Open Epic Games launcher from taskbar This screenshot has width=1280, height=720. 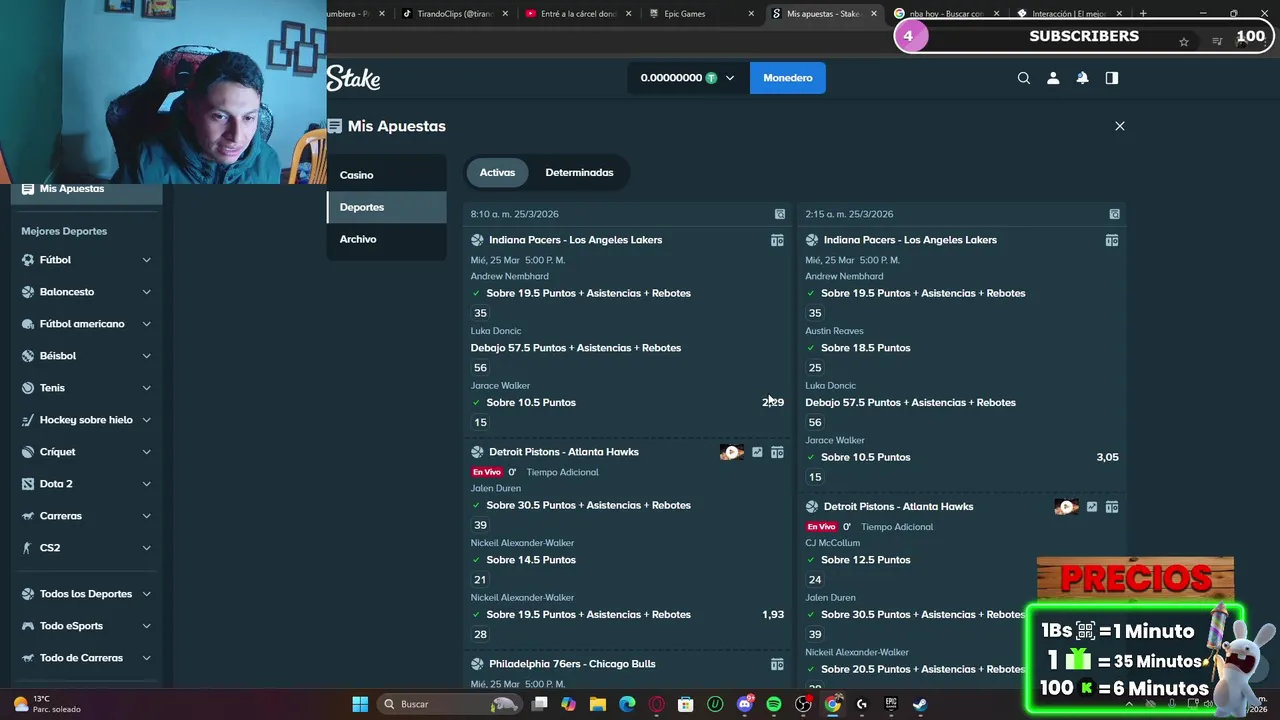[891, 704]
